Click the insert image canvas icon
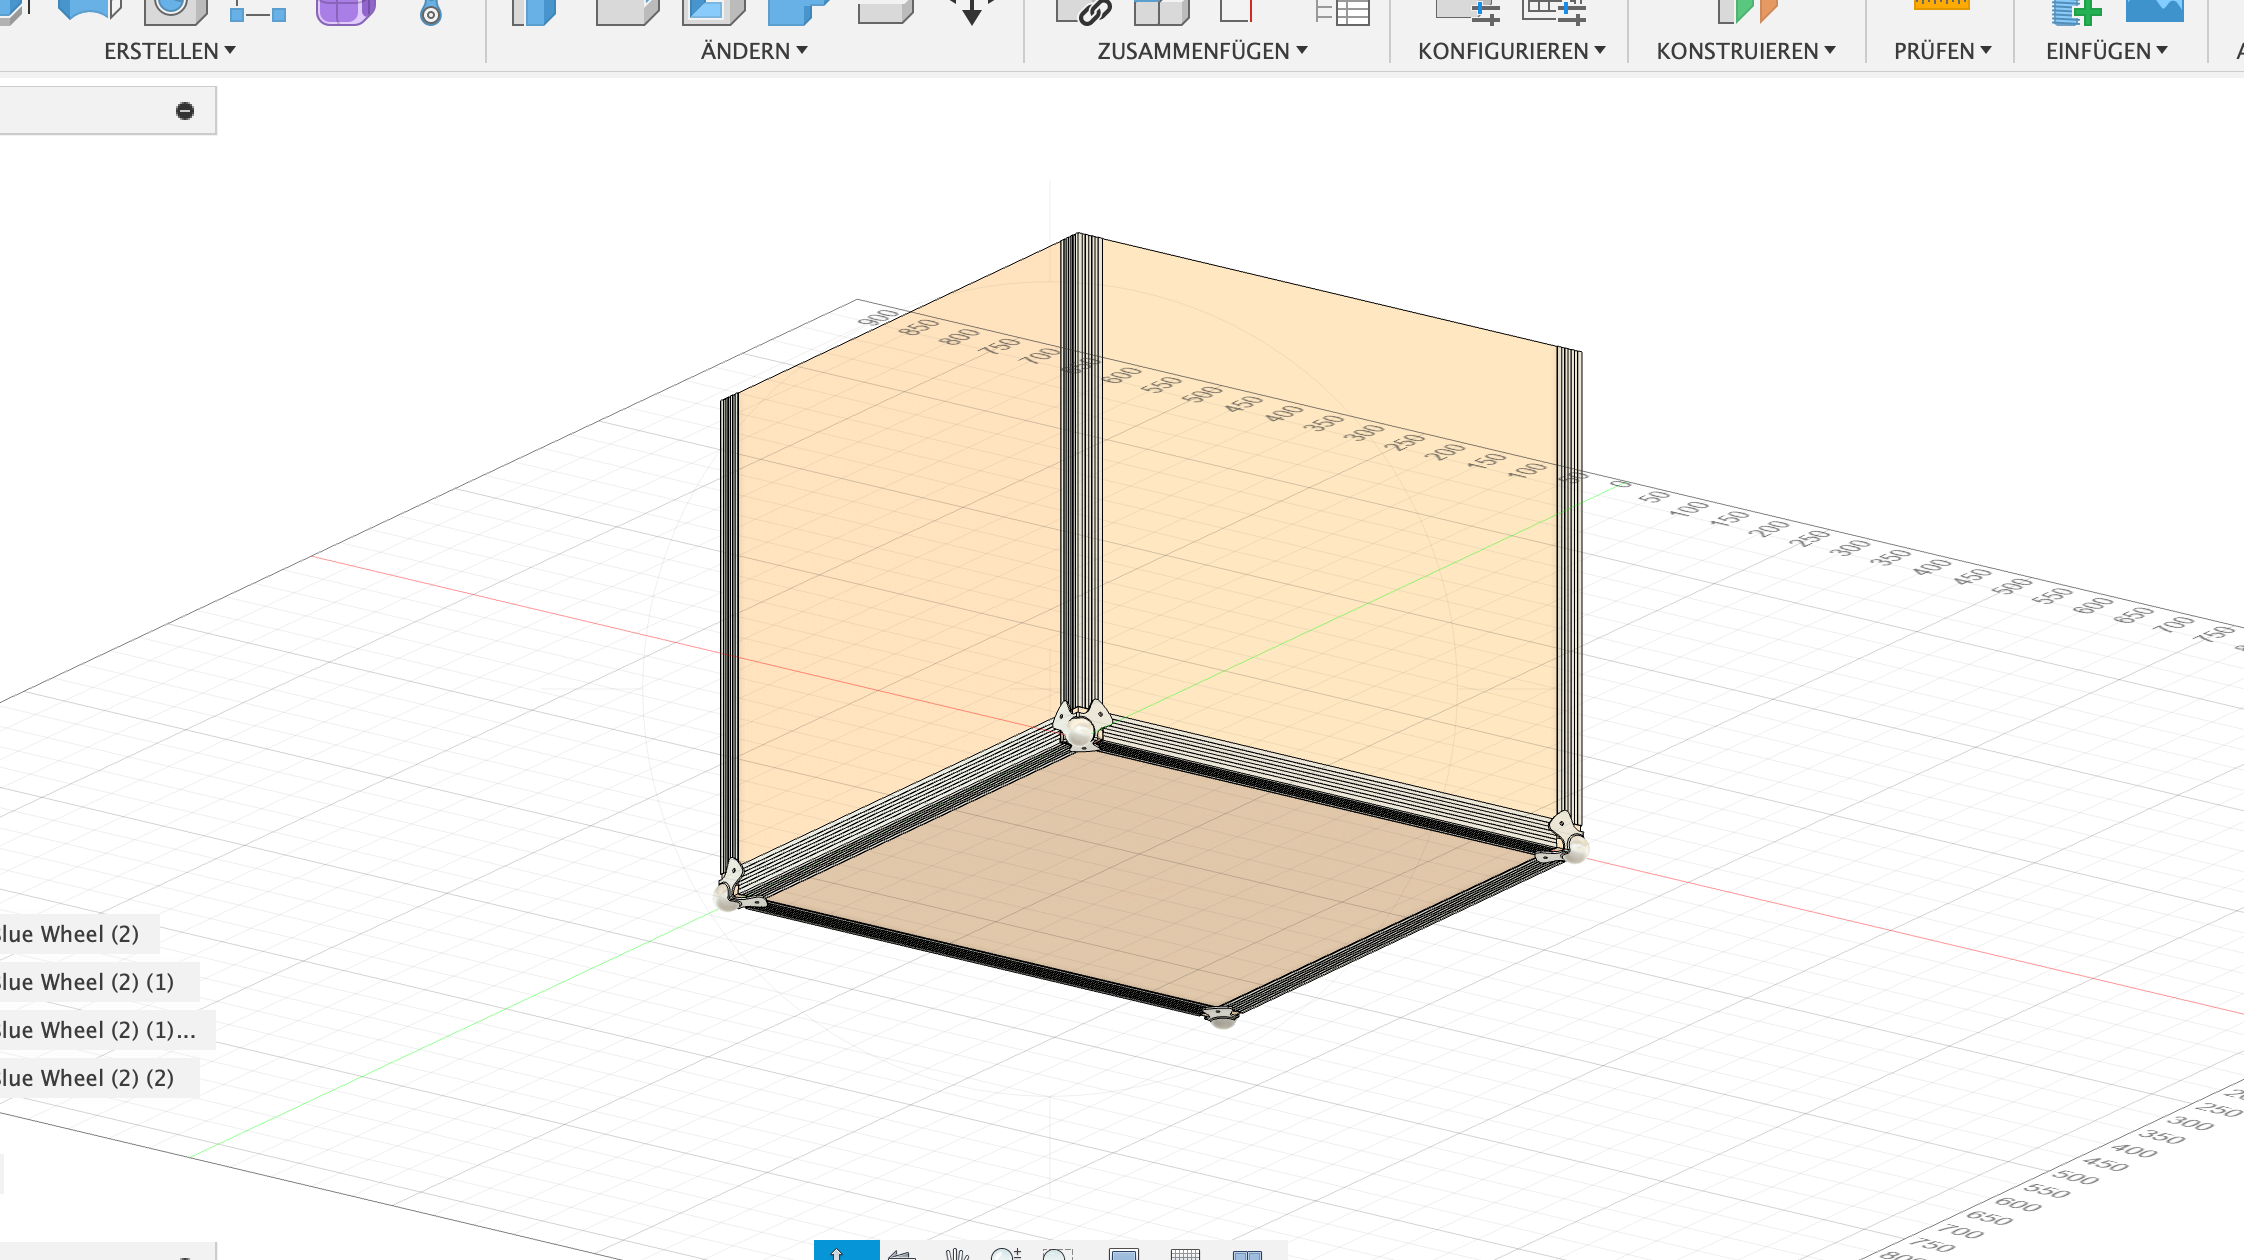 coord(2154,10)
